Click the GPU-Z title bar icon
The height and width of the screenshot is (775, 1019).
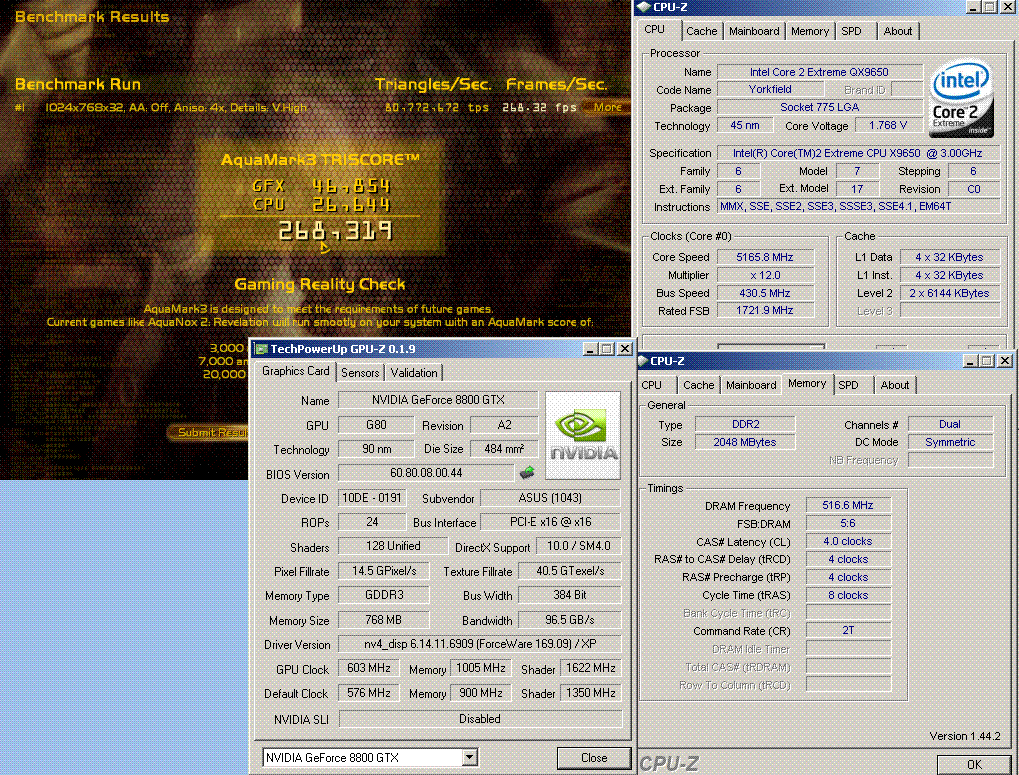tap(261, 349)
